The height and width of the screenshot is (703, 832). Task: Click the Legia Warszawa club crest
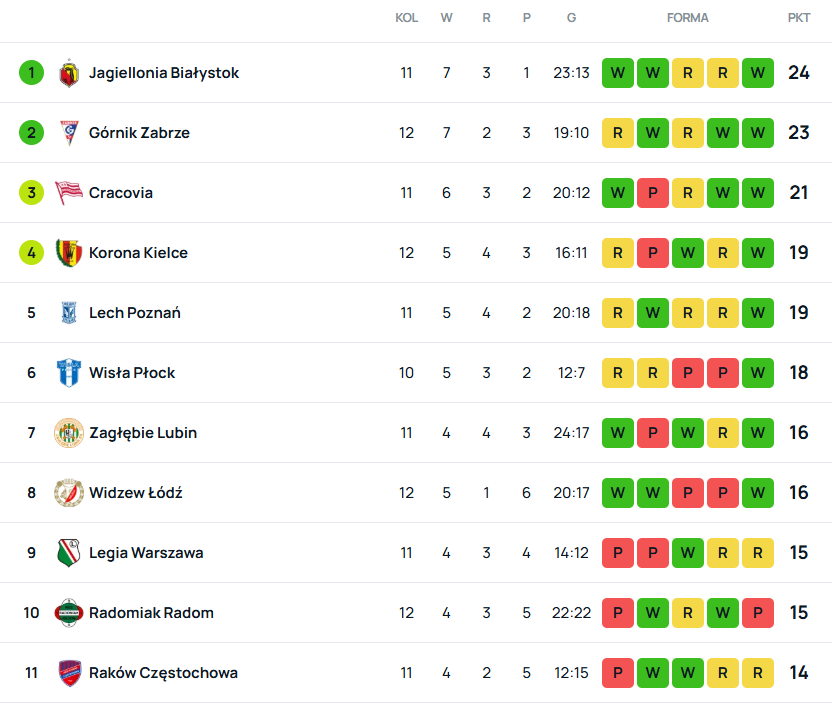click(x=68, y=553)
